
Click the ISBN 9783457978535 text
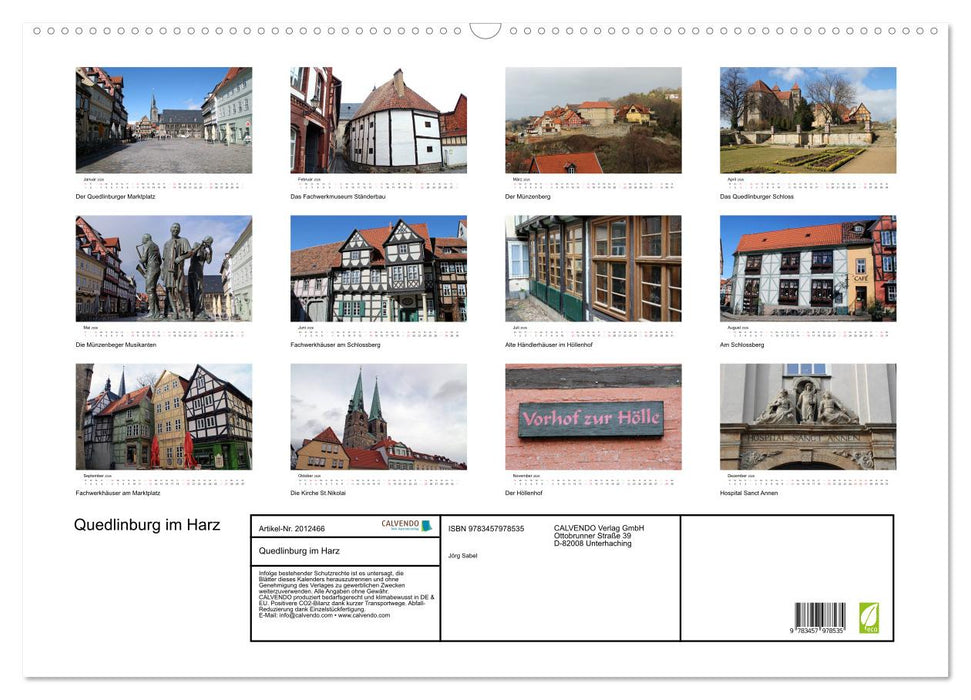point(490,528)
